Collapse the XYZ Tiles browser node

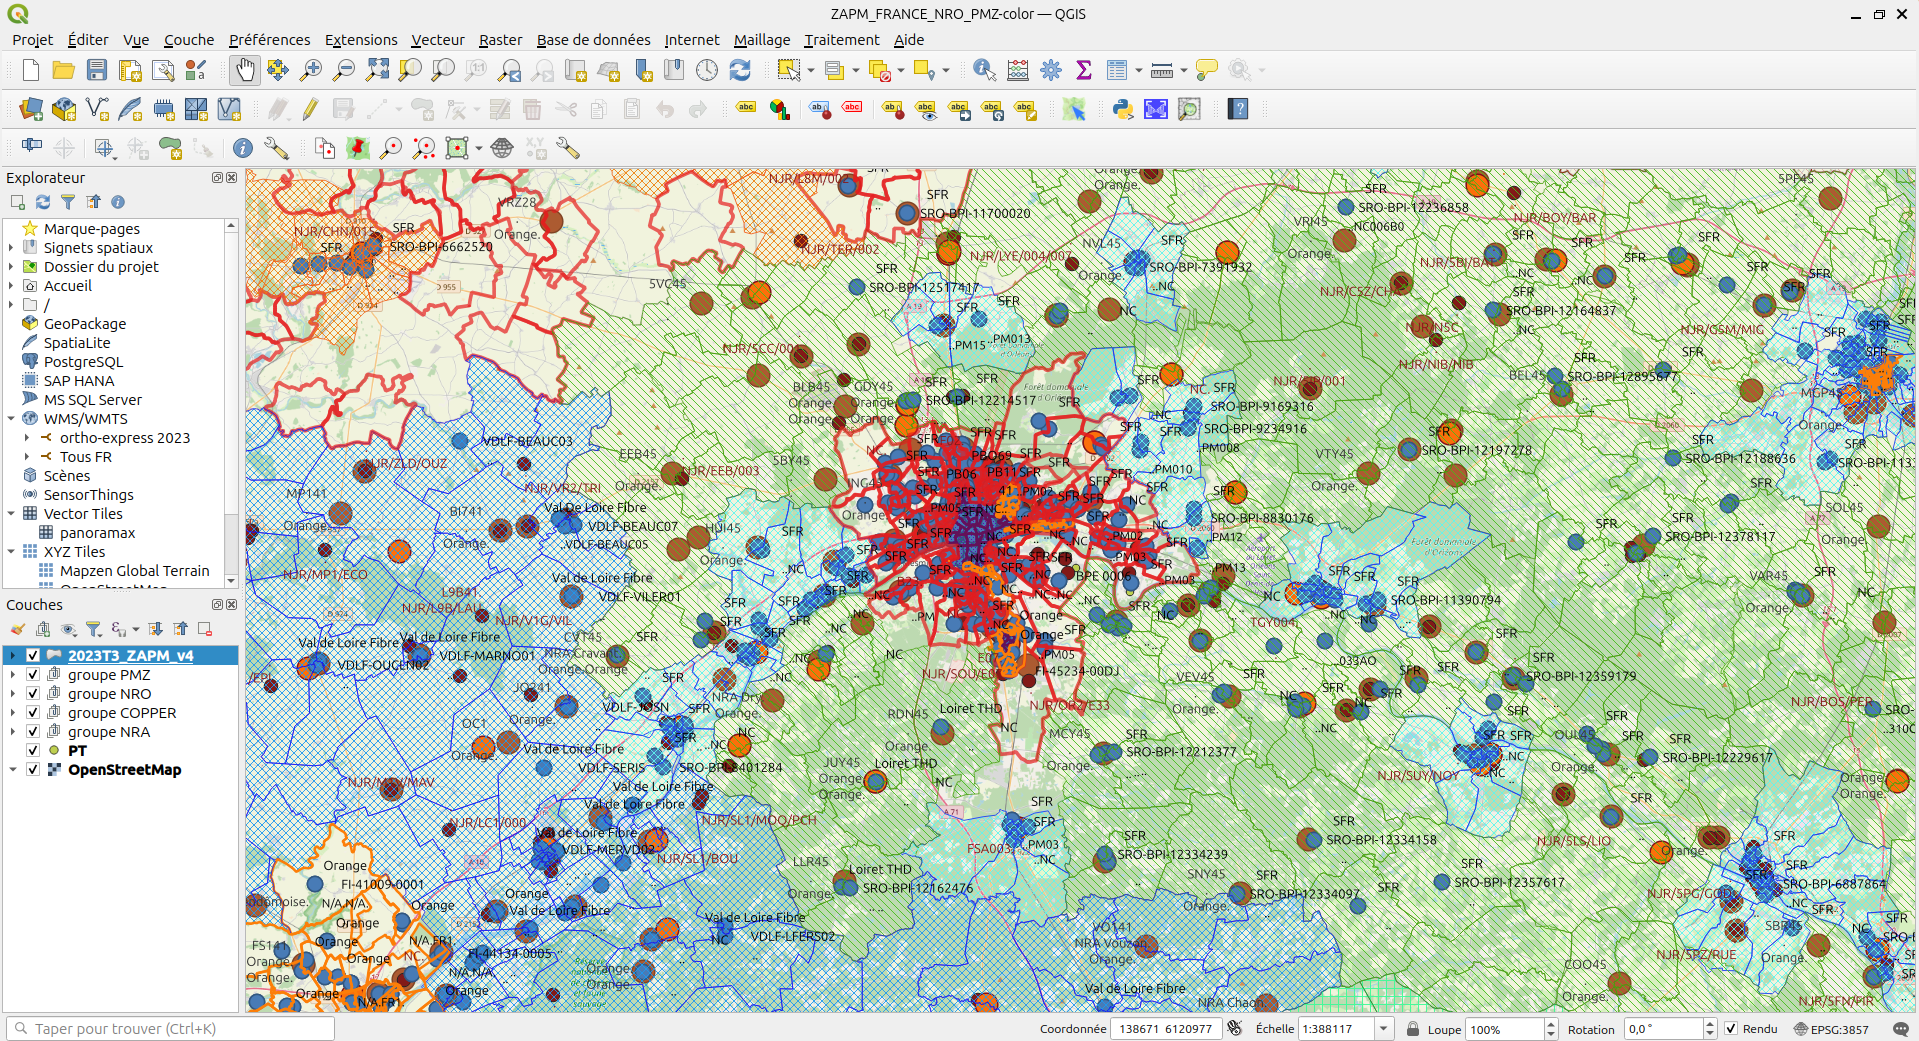pyautogui.click(x=11, y=552)
